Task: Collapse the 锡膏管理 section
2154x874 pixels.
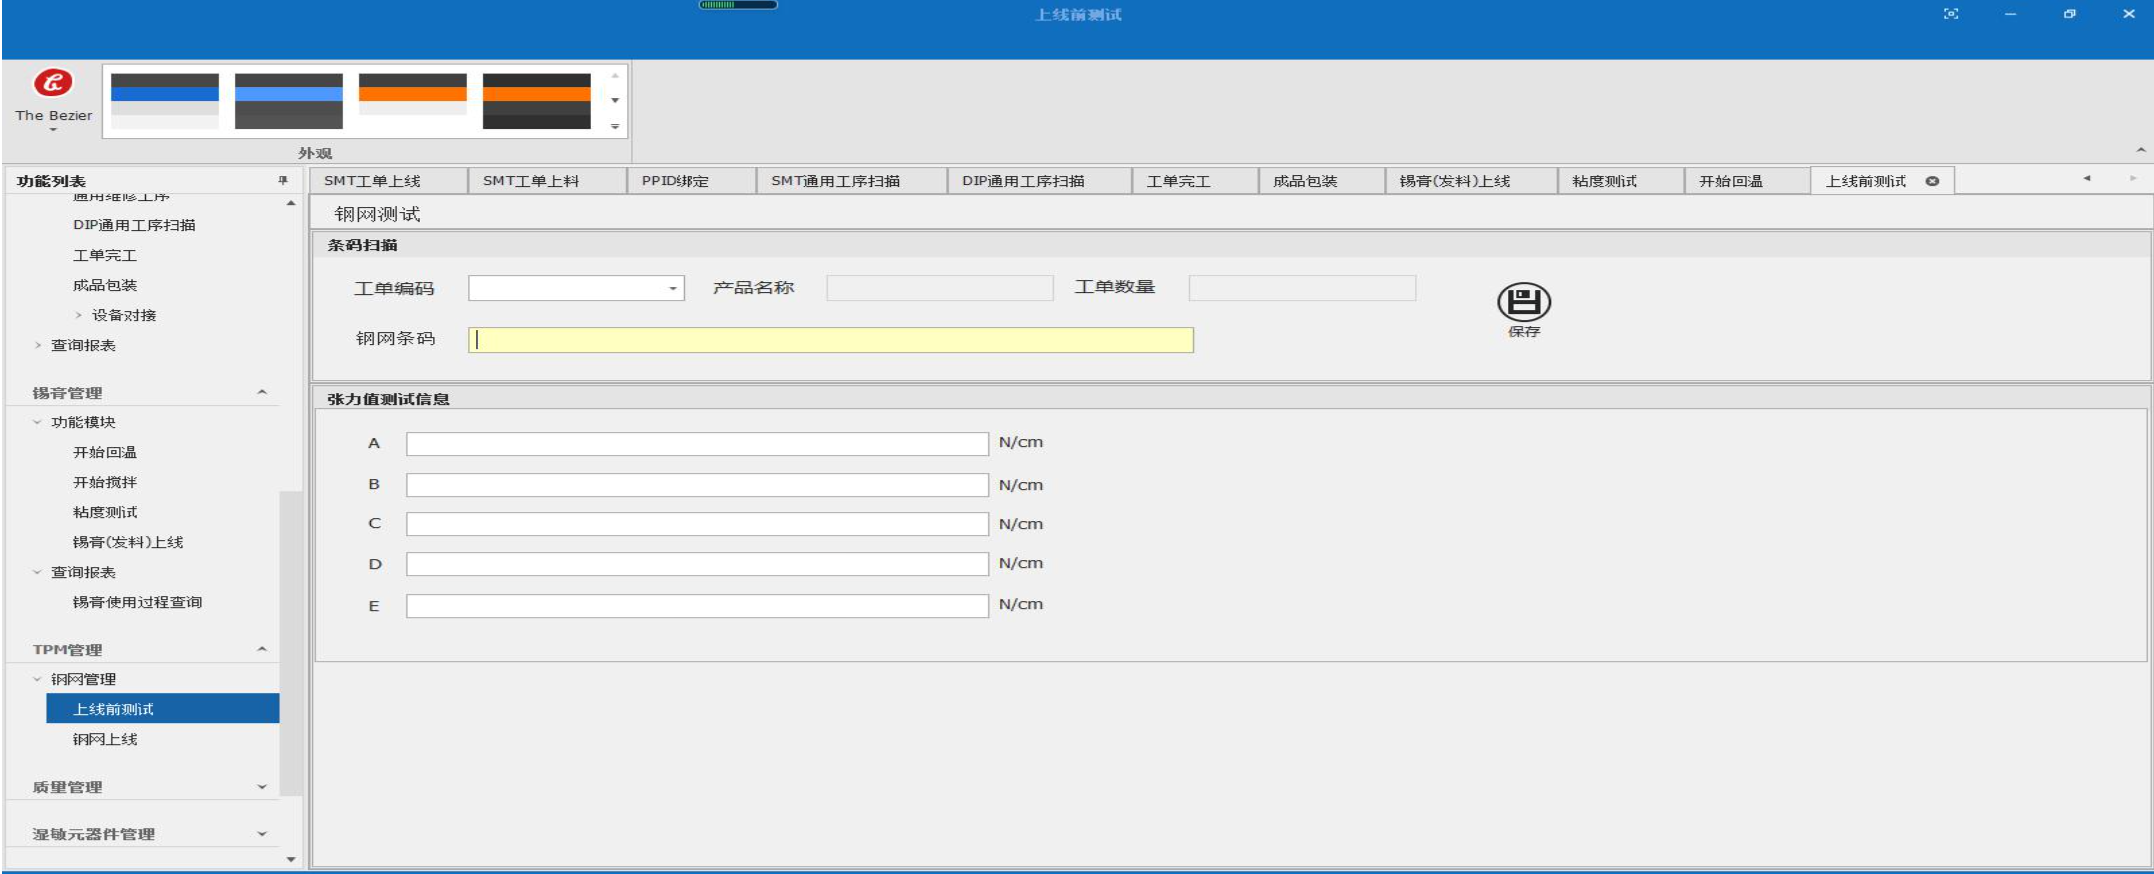Action: (262, 392)
